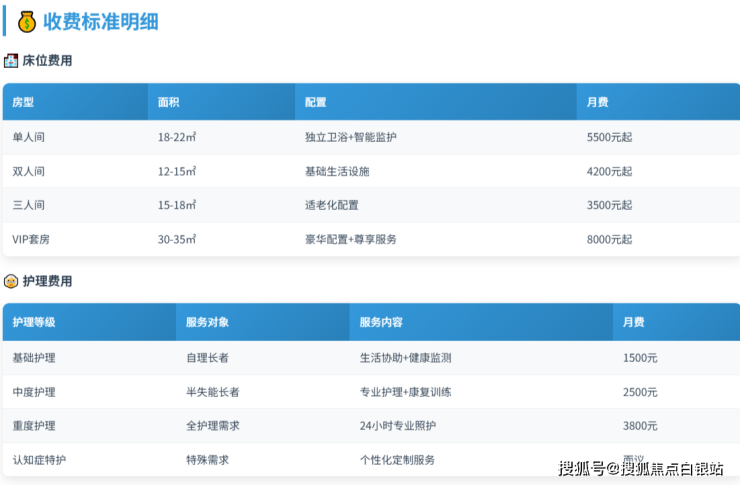Image resolution: width=740 pixels, height=485 pixels.
Task: Click the 服务内容 column header
Action: click(381, 323)
